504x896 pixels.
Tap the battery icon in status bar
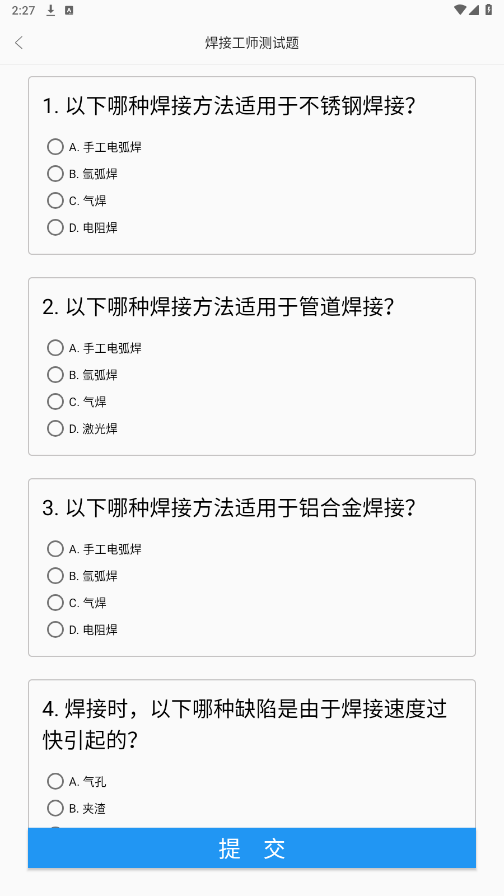click(489, 10)
